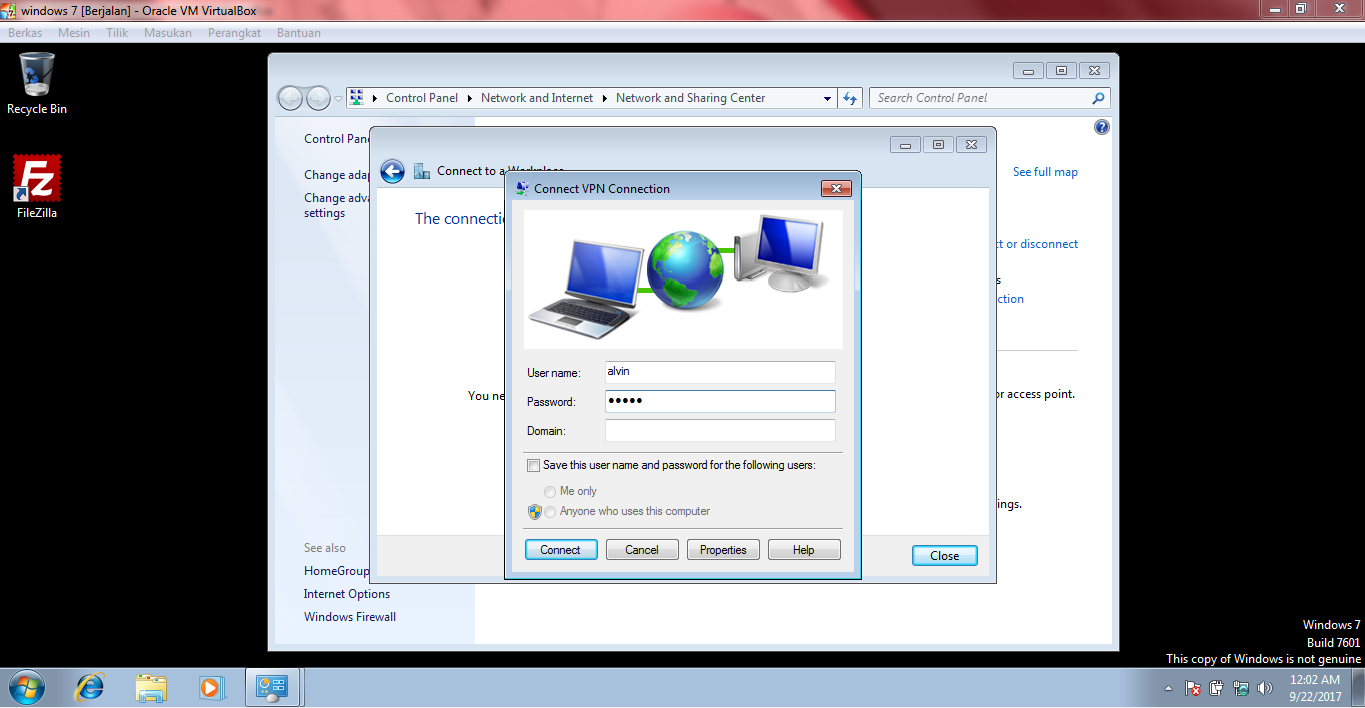1365x708 pixels.
Task: Select the Control Panel taskbar button
Action: point(272,688)
